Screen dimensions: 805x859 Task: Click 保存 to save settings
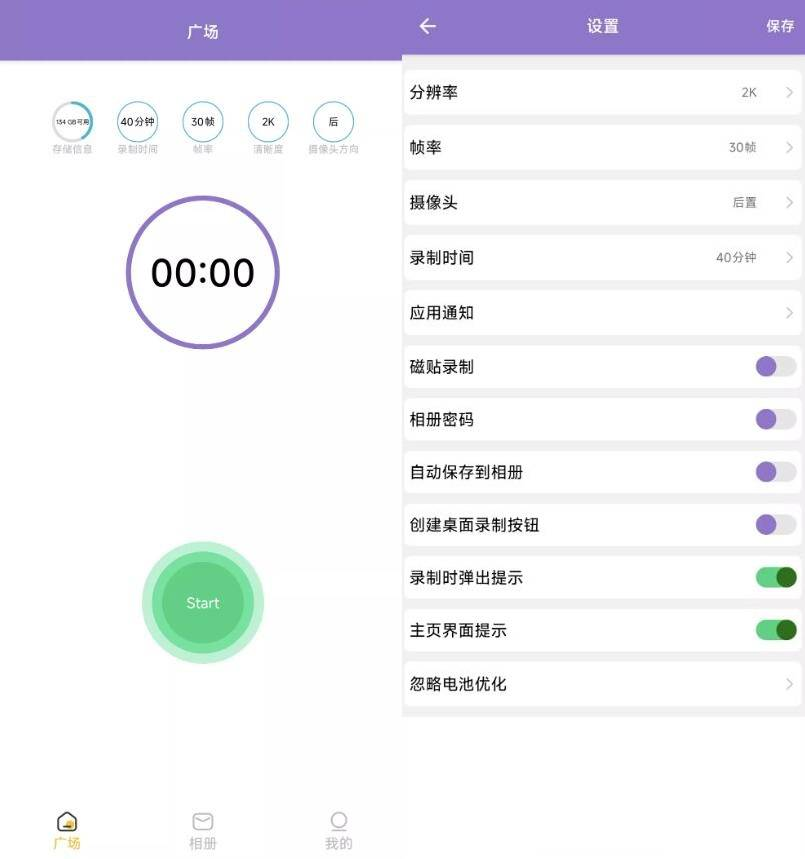(x=780, y=27)
